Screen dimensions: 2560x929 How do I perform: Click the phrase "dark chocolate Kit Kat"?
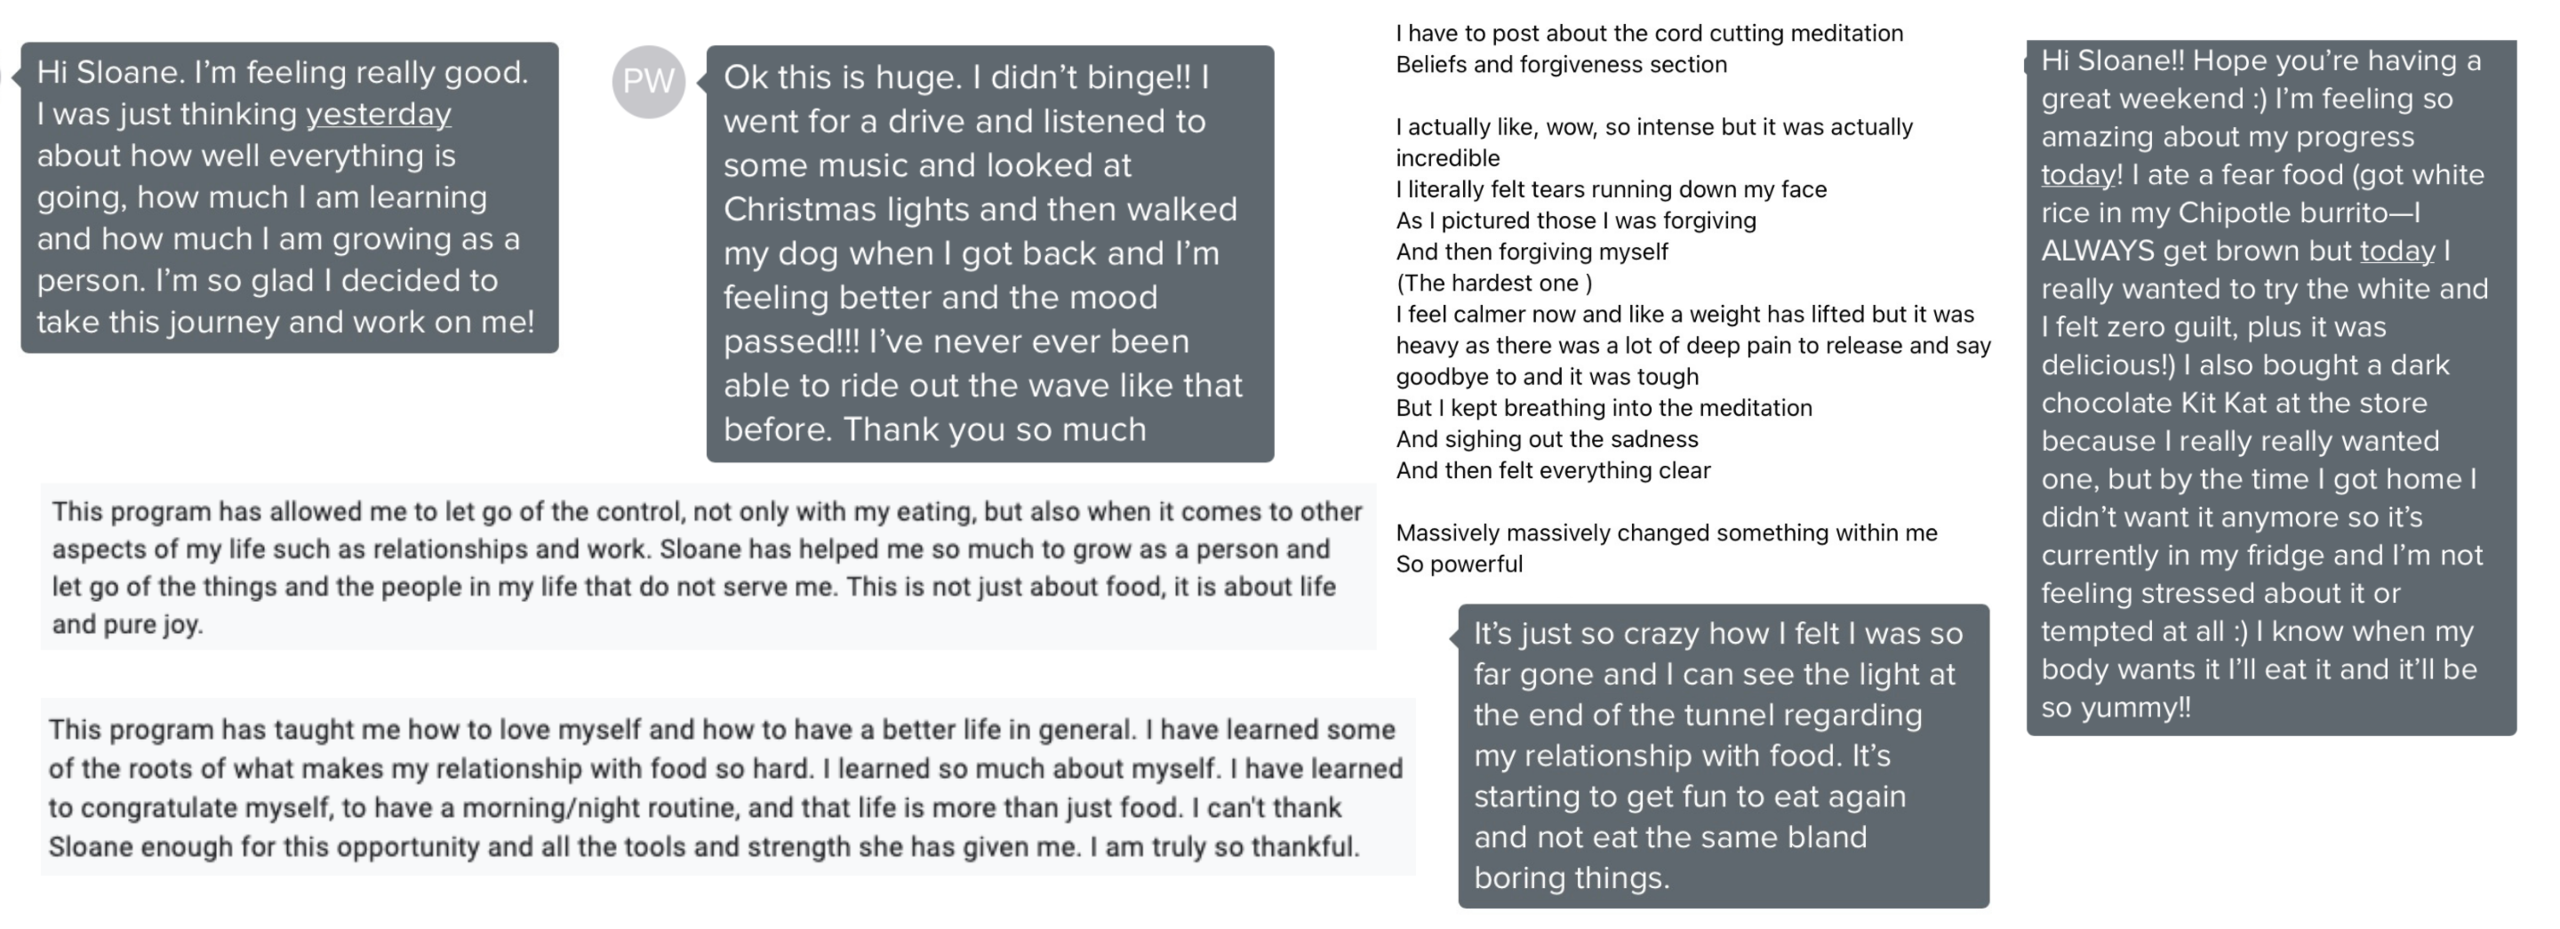tap(2246, 384)
